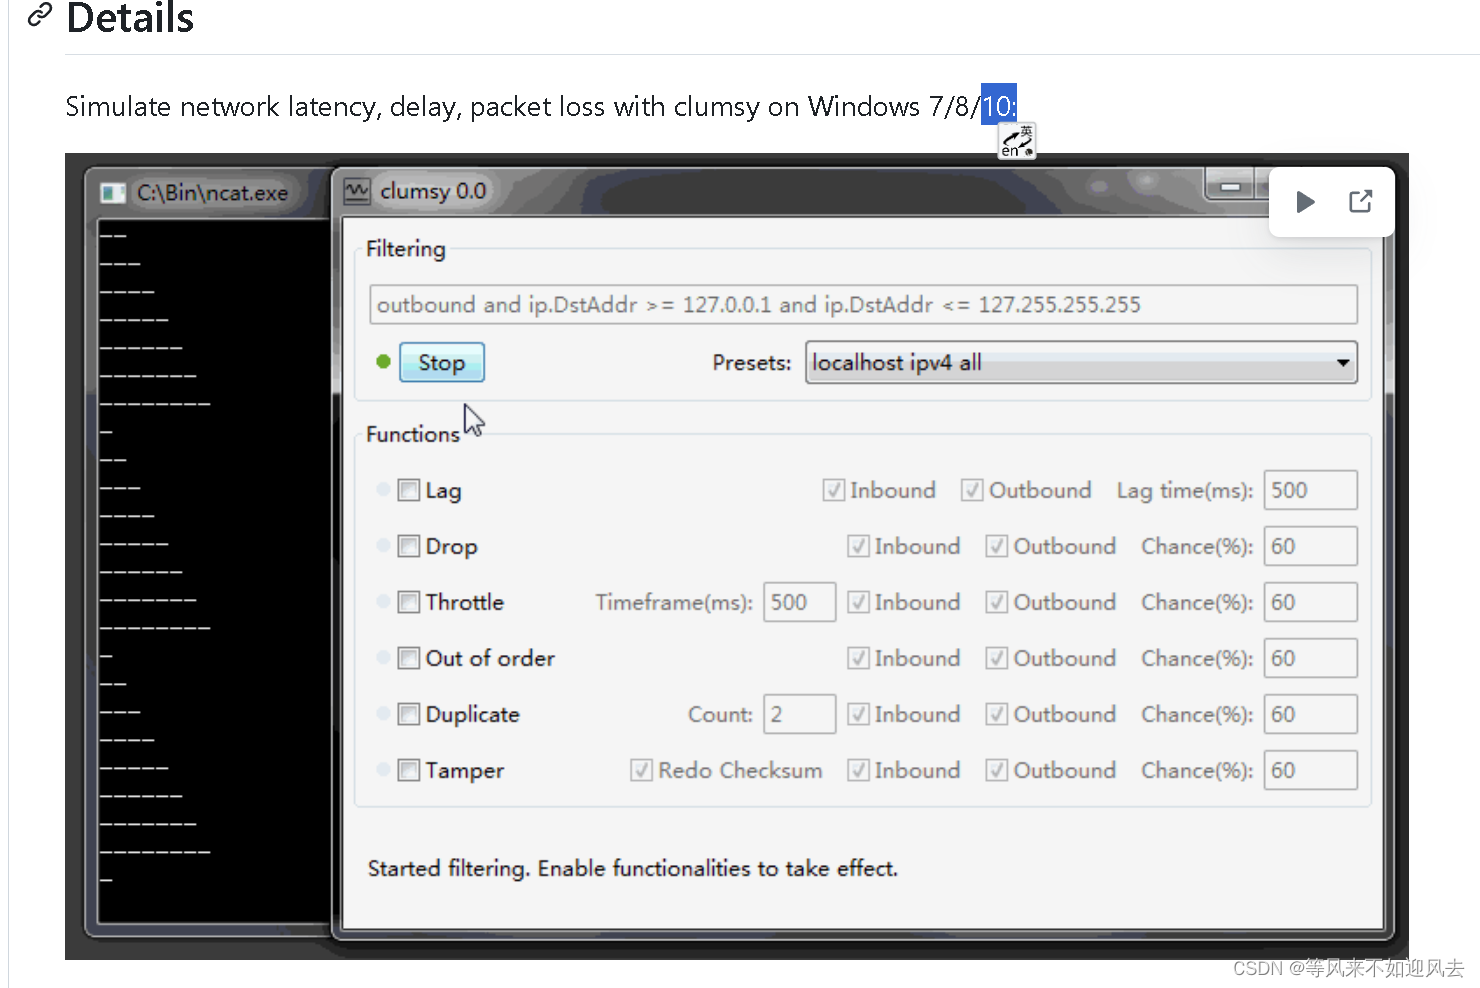Toggle the Throttle row Outbound checkbox
The width and height of the screenshot is (1480, 988).
[x=997, y=602]
